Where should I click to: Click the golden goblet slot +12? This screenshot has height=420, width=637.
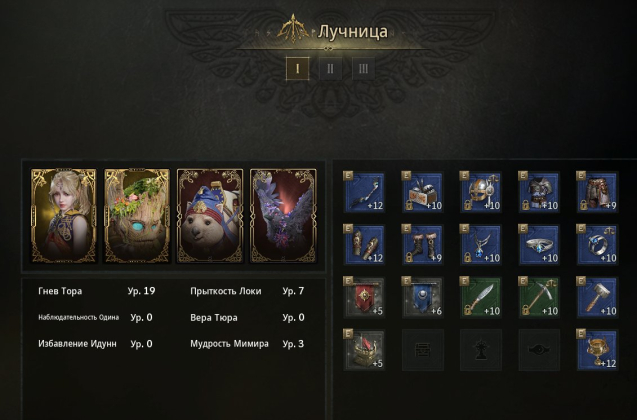coord(597,349)
